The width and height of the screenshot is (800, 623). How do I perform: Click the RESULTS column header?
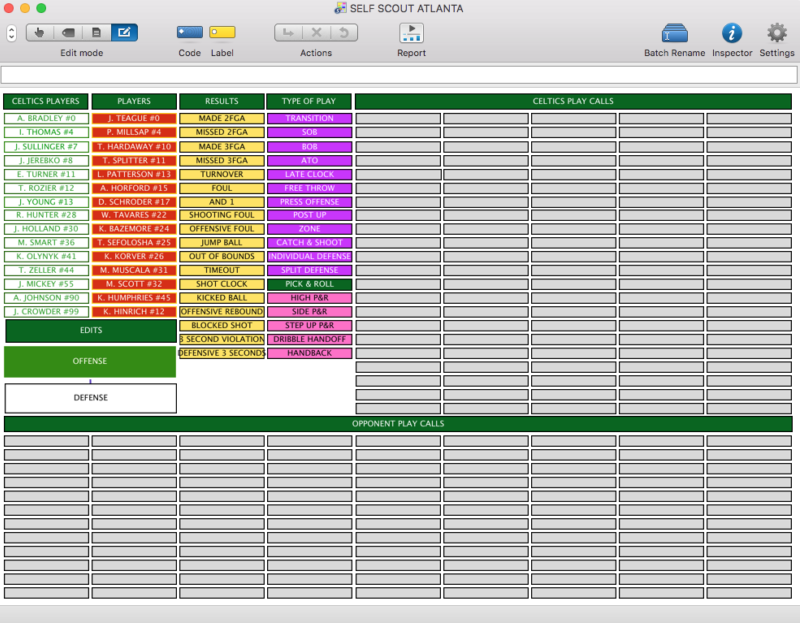pyautogui.click(x=222, y=101)
